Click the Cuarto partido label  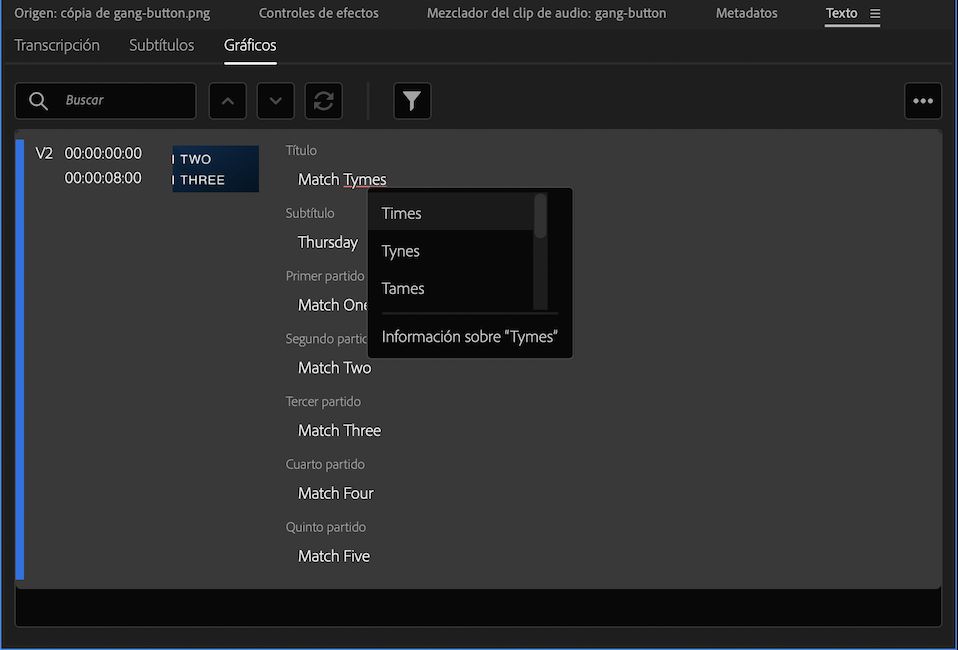(325, 464)
